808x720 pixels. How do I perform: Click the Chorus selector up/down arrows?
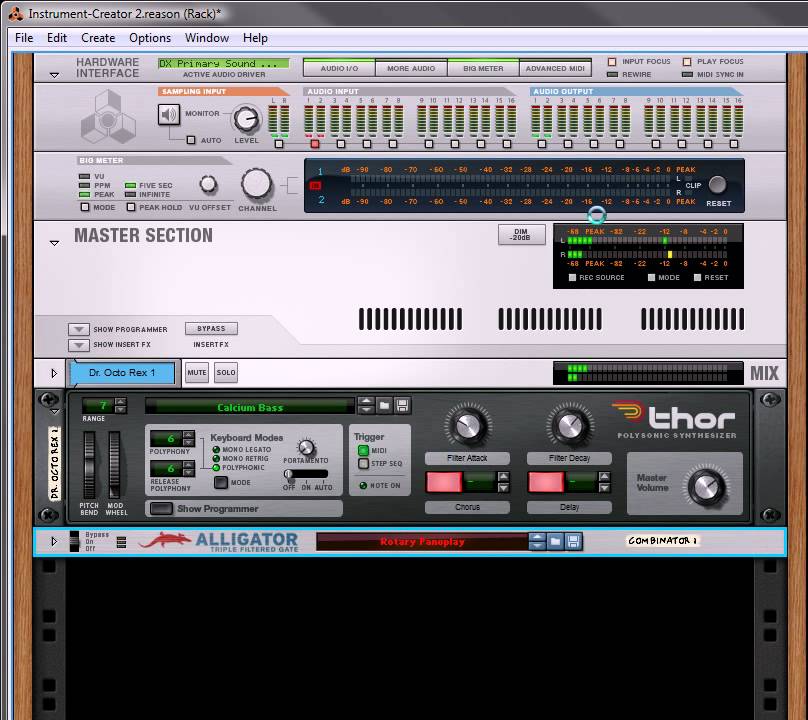coord(503,482)
